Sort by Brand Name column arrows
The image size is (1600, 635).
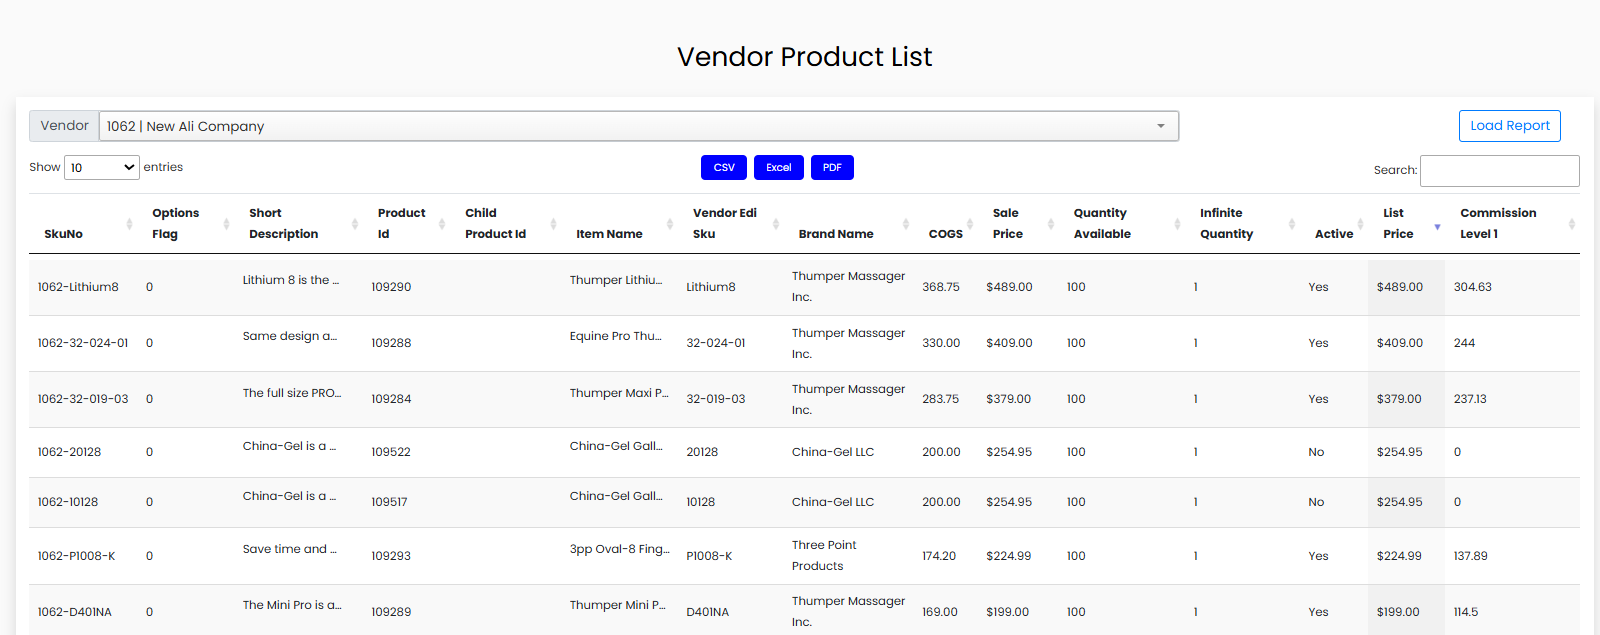(x=906, y=224)
